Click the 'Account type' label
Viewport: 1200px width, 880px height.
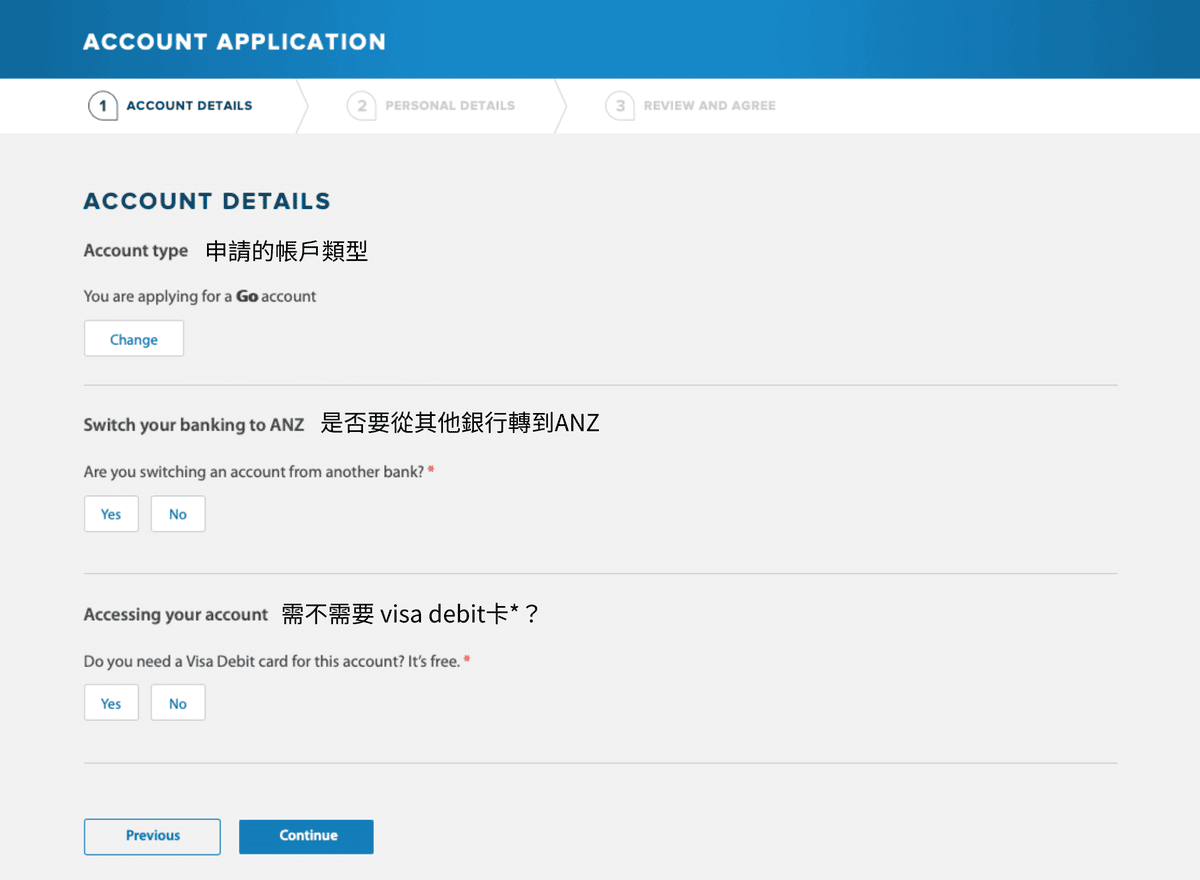point(136,251)
